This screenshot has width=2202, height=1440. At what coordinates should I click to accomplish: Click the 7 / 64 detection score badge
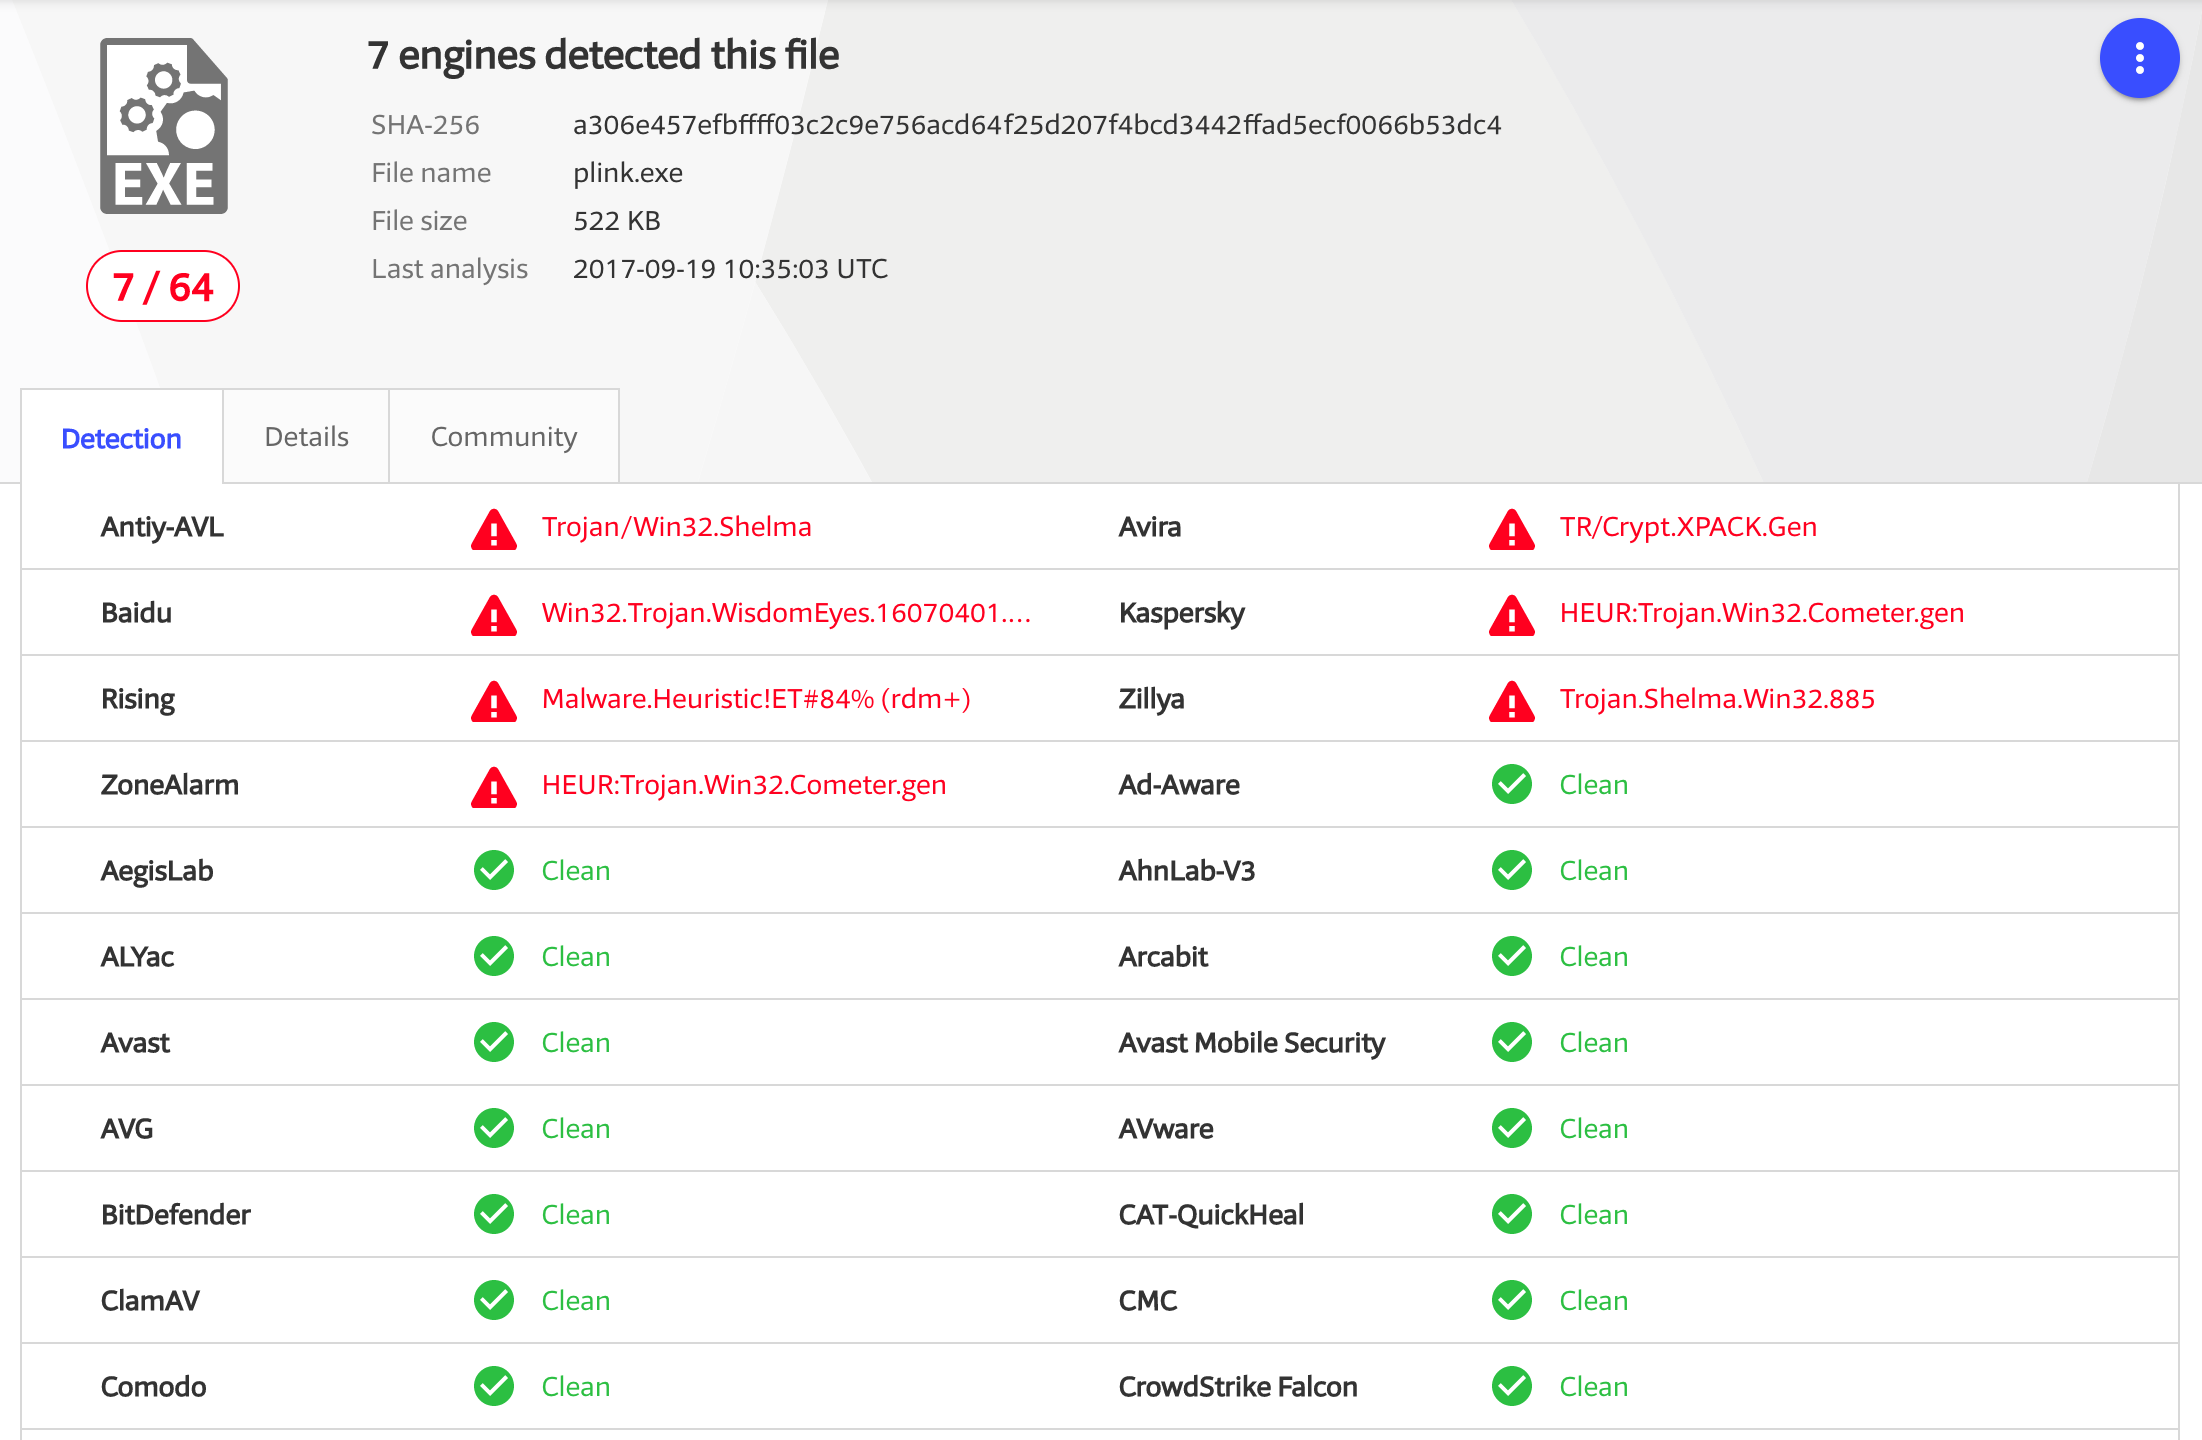[163, 287]
